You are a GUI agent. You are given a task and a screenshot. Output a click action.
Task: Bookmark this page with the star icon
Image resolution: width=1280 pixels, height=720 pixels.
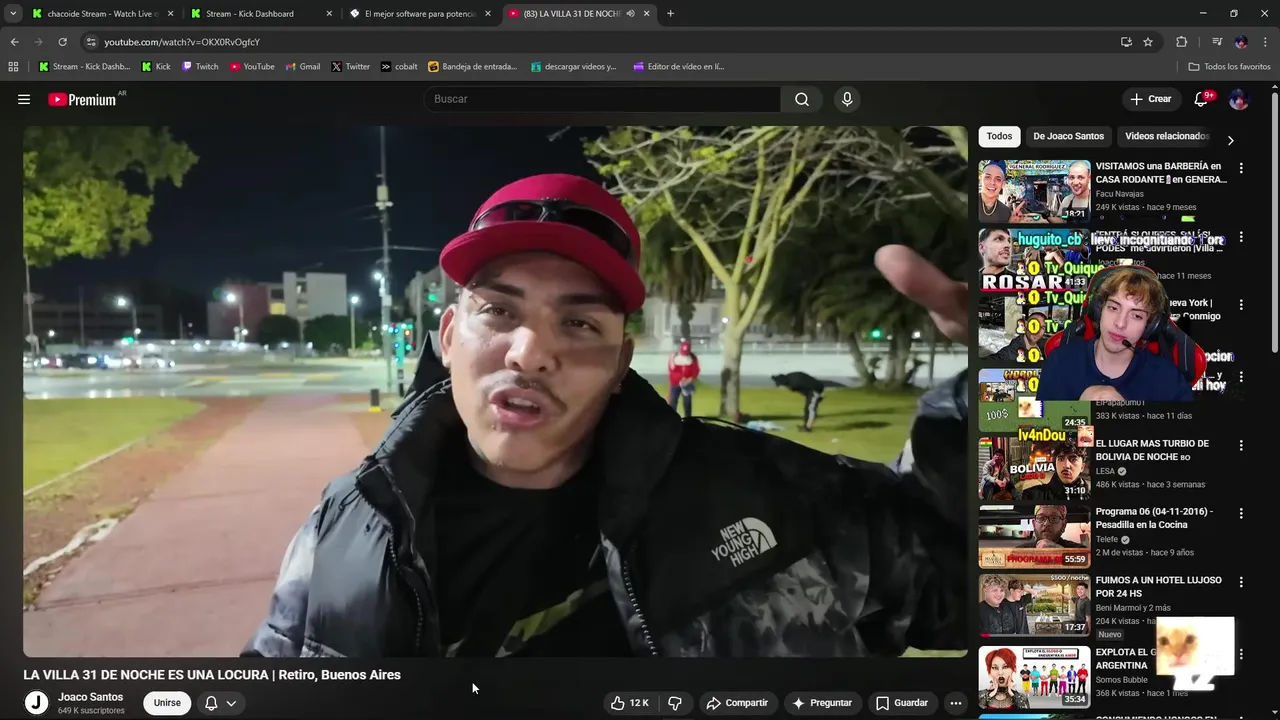pyautogui.click(x=1148, y=42)
